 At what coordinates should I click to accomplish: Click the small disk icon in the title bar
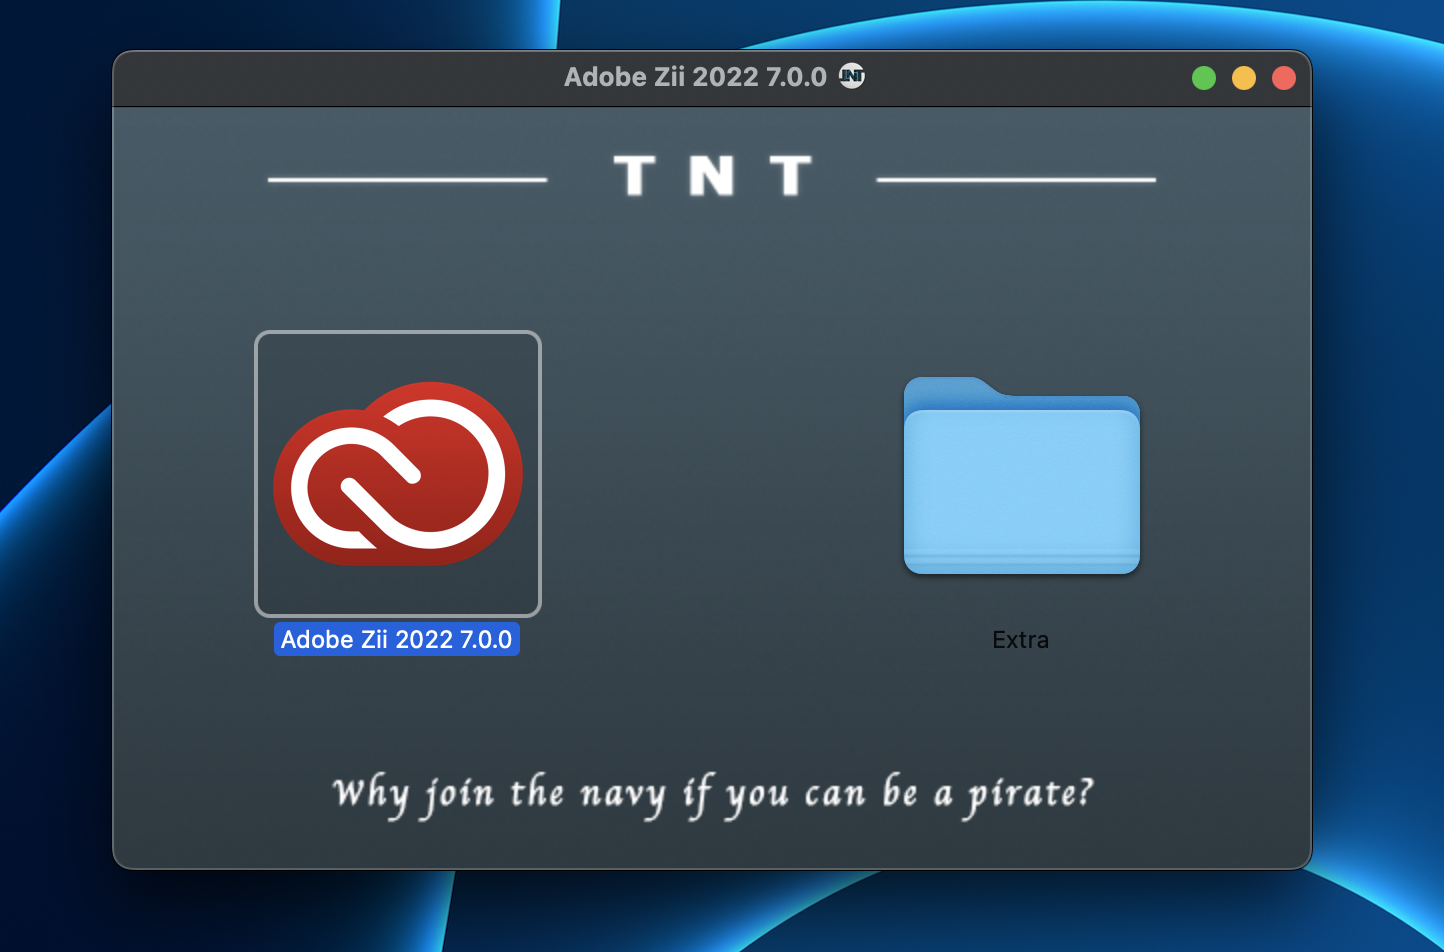tap(852, 76)
